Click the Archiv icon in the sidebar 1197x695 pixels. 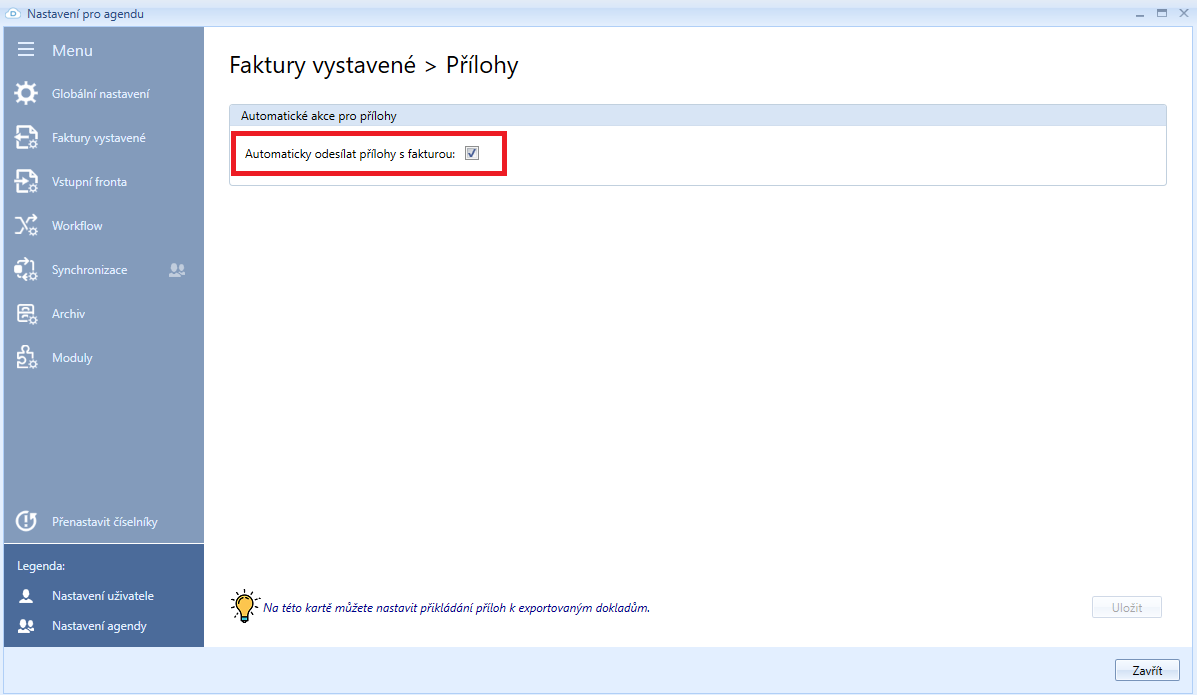(x=26, y=314)
